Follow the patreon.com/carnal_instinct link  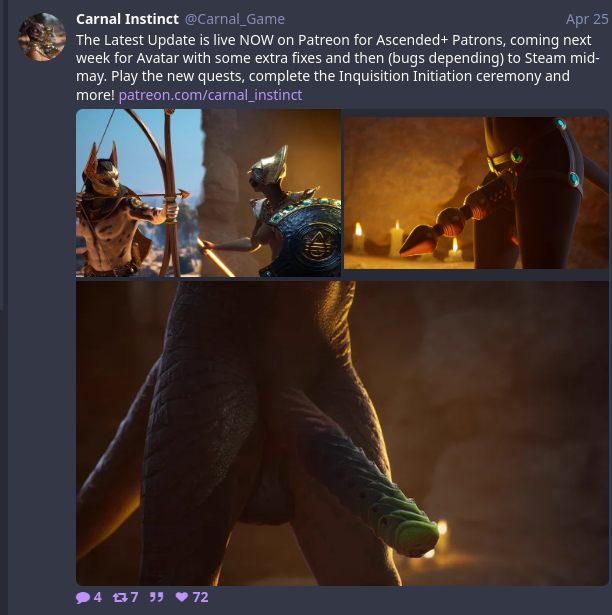(210, 95)
